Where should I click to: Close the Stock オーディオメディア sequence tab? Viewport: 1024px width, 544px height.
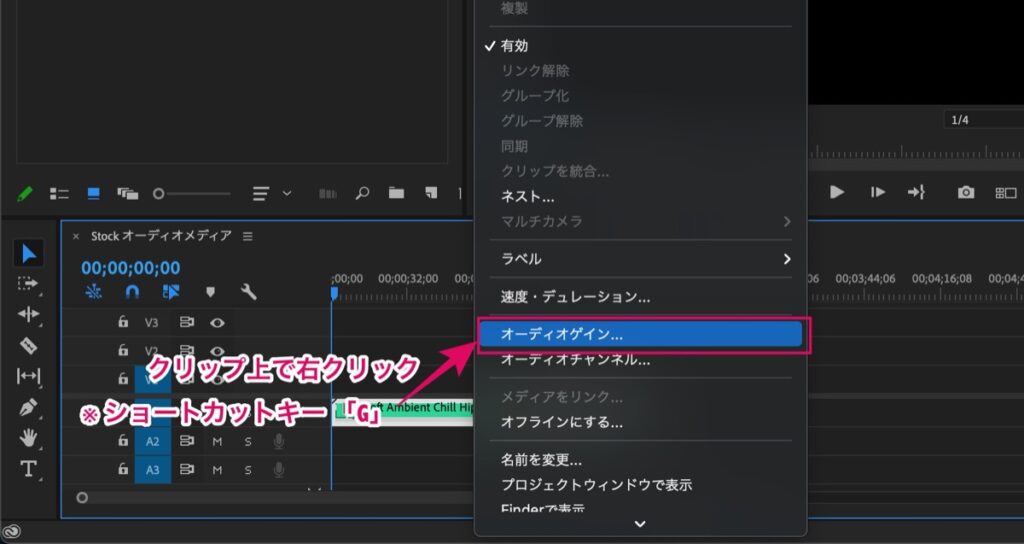(76, 236)
